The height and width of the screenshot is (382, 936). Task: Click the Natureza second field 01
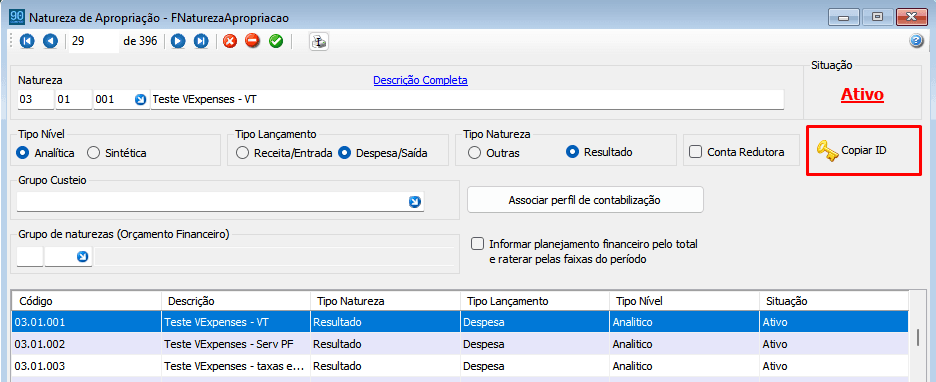pos(73,100)
